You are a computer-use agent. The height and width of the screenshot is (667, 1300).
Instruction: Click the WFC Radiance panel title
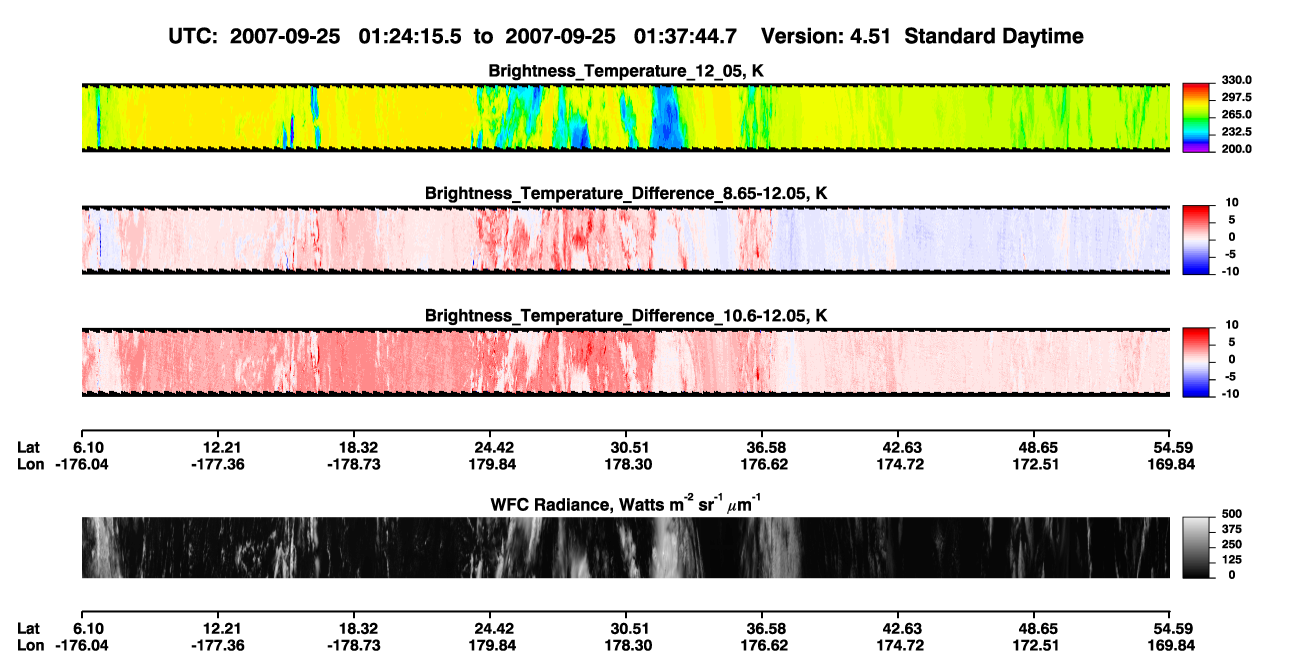point(626,503)
